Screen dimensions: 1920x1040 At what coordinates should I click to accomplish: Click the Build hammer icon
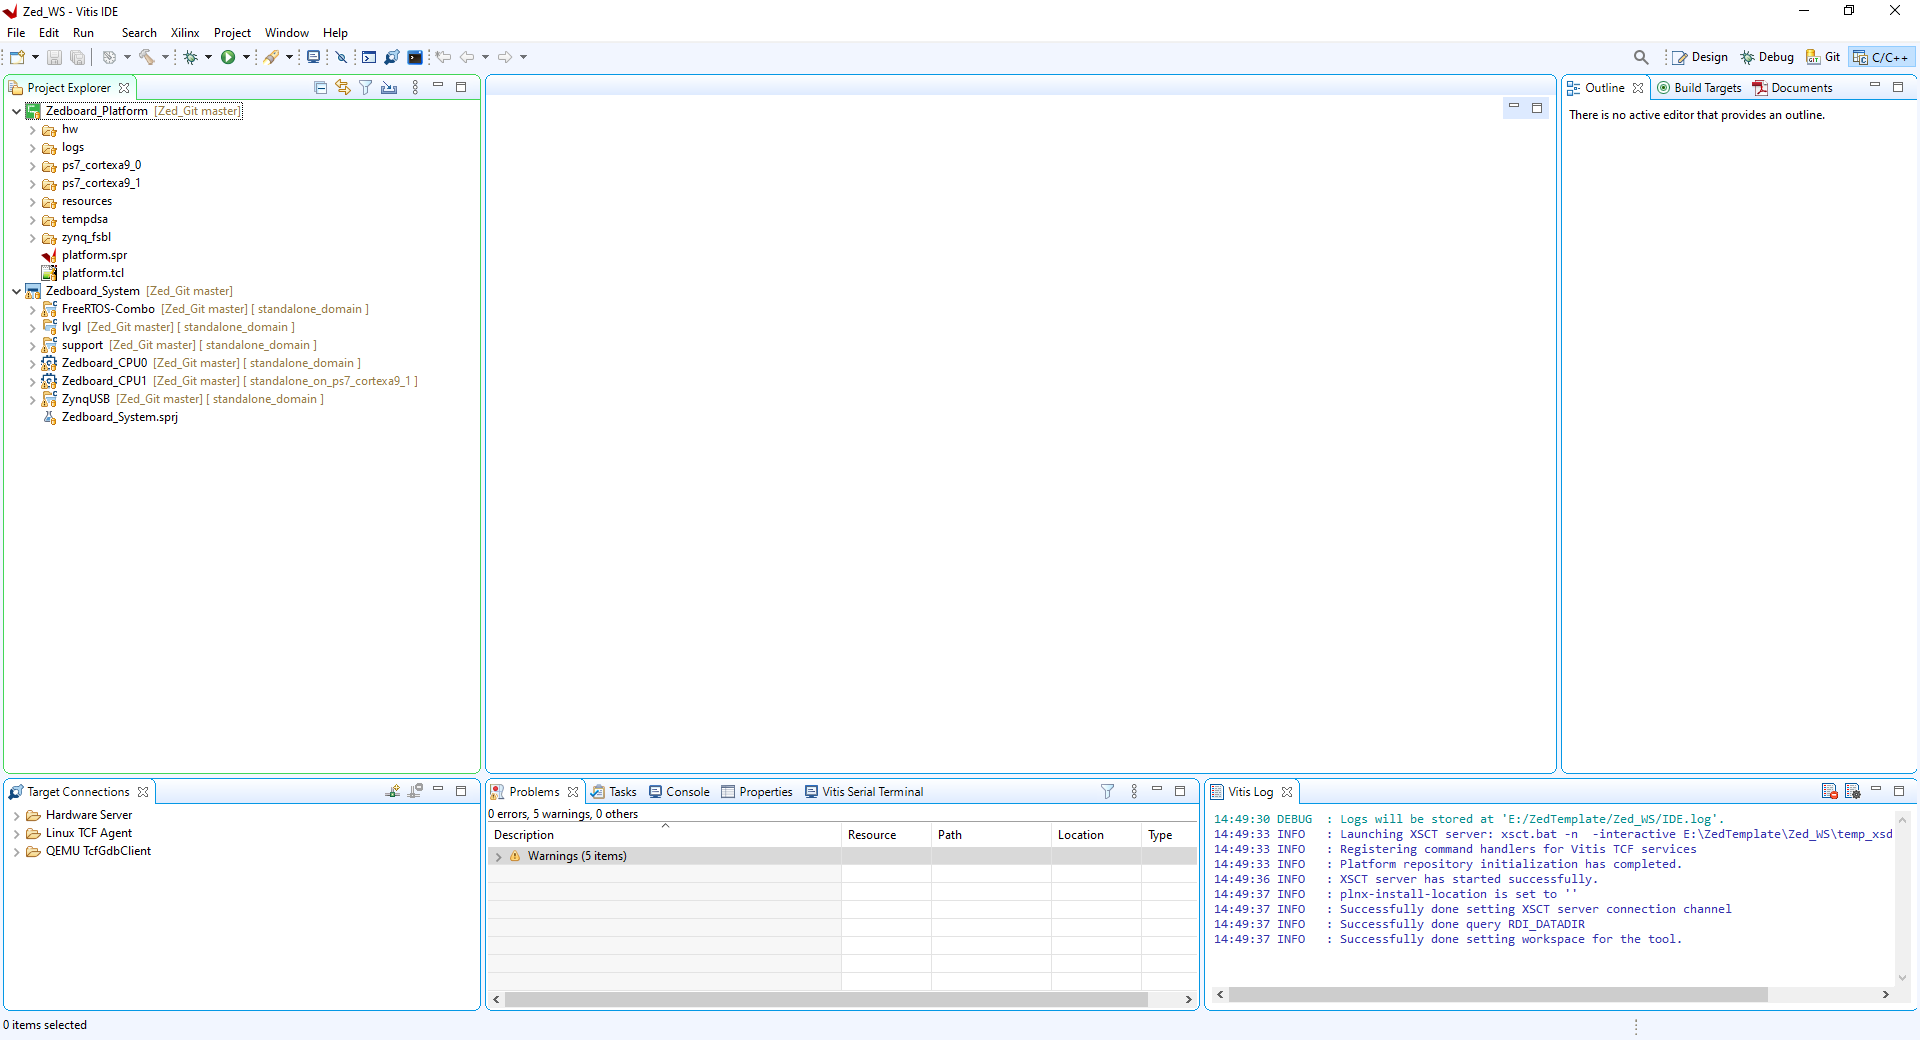coord(147,57)
